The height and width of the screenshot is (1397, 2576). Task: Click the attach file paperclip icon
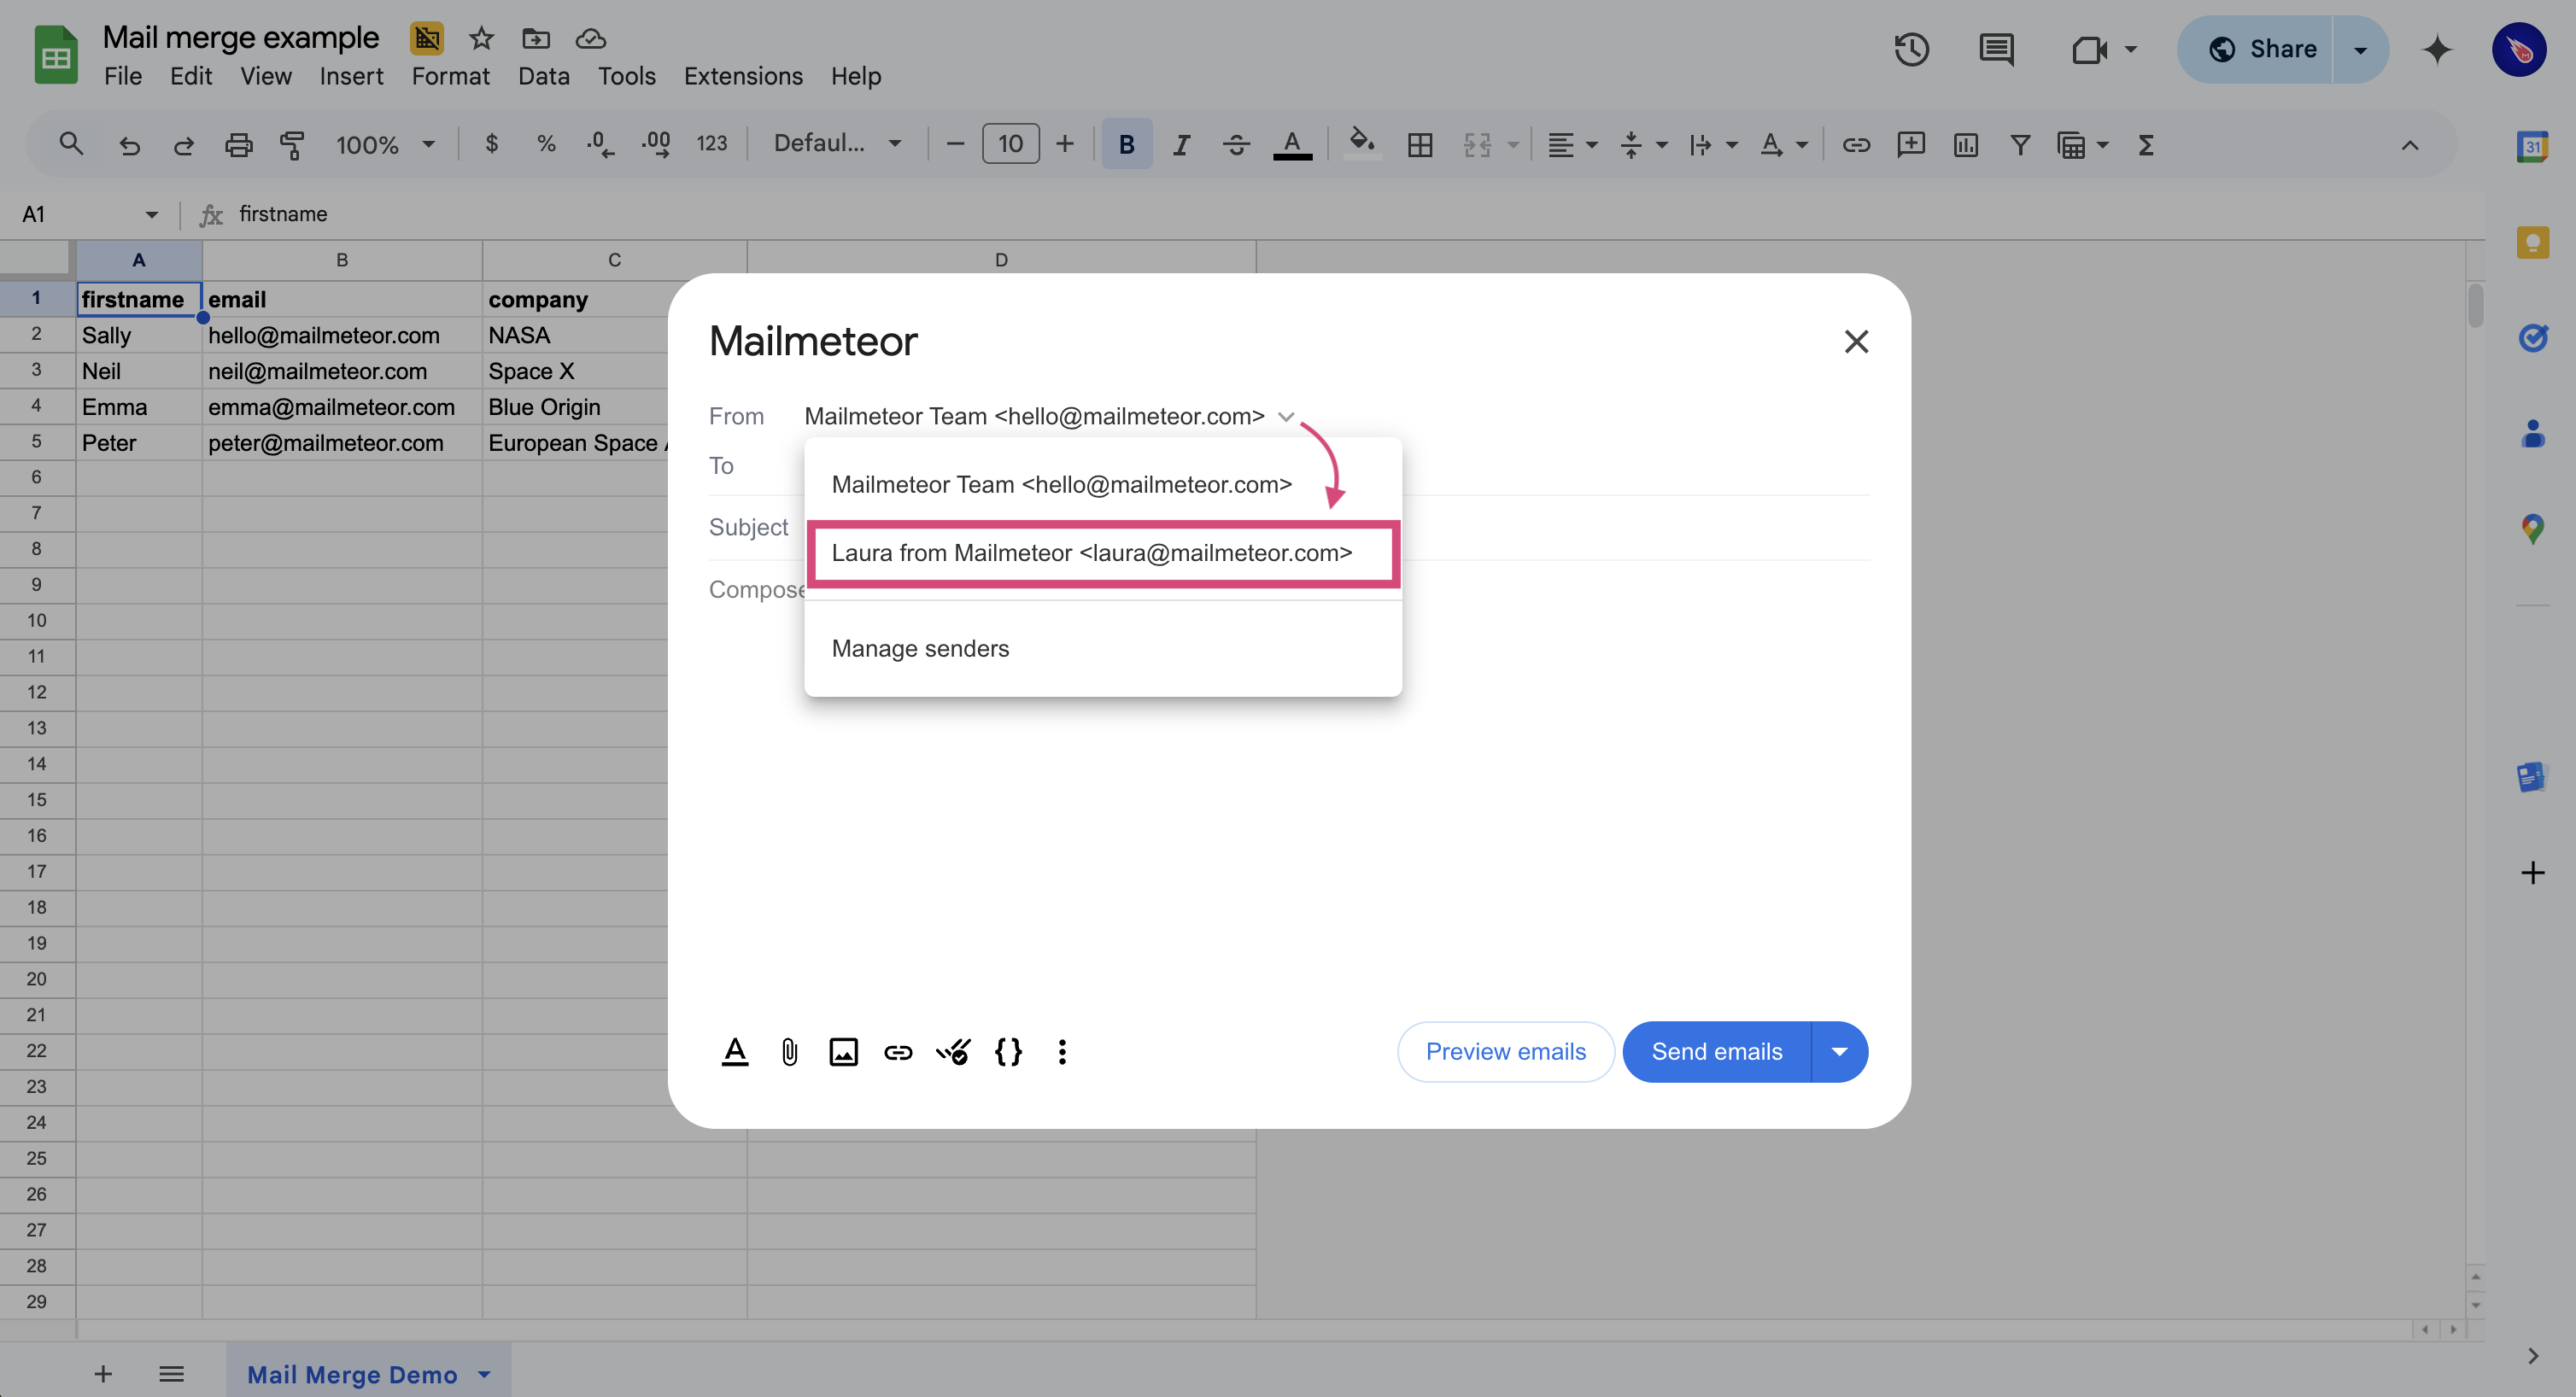point(789,1052)
